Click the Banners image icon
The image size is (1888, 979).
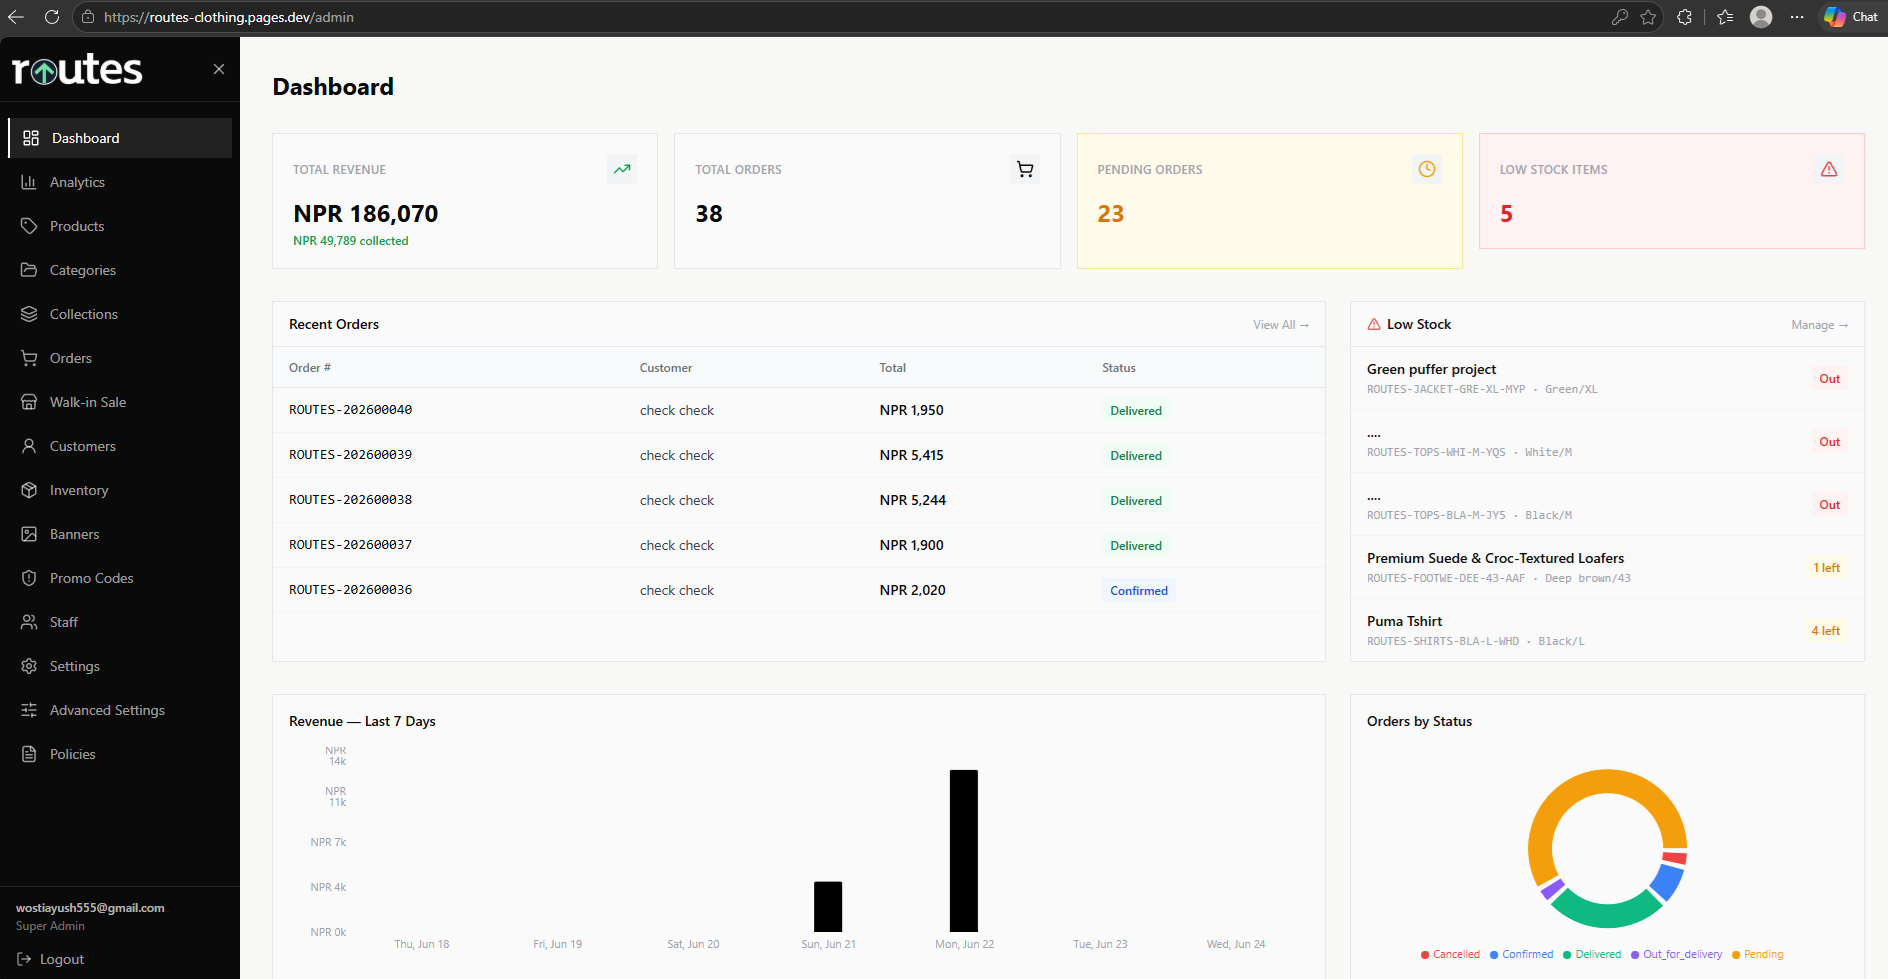click(29, 534)
